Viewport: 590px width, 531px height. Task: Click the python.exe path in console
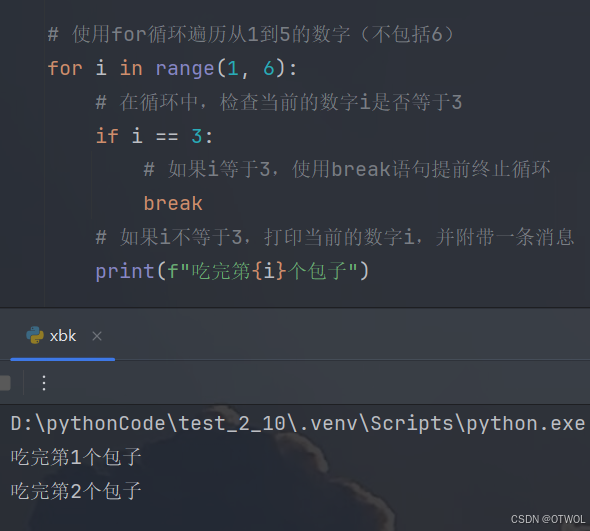pyautogui.click(x=298, y=423)
